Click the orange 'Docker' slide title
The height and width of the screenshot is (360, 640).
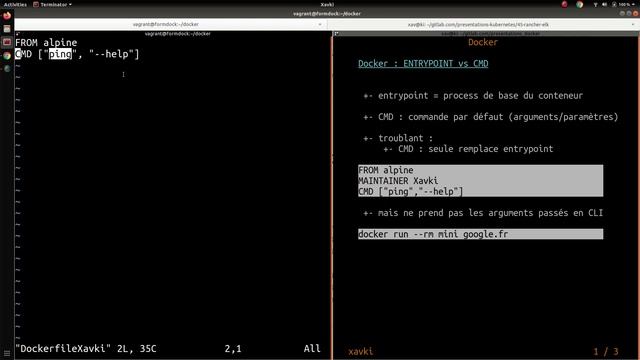click(483, 42)
